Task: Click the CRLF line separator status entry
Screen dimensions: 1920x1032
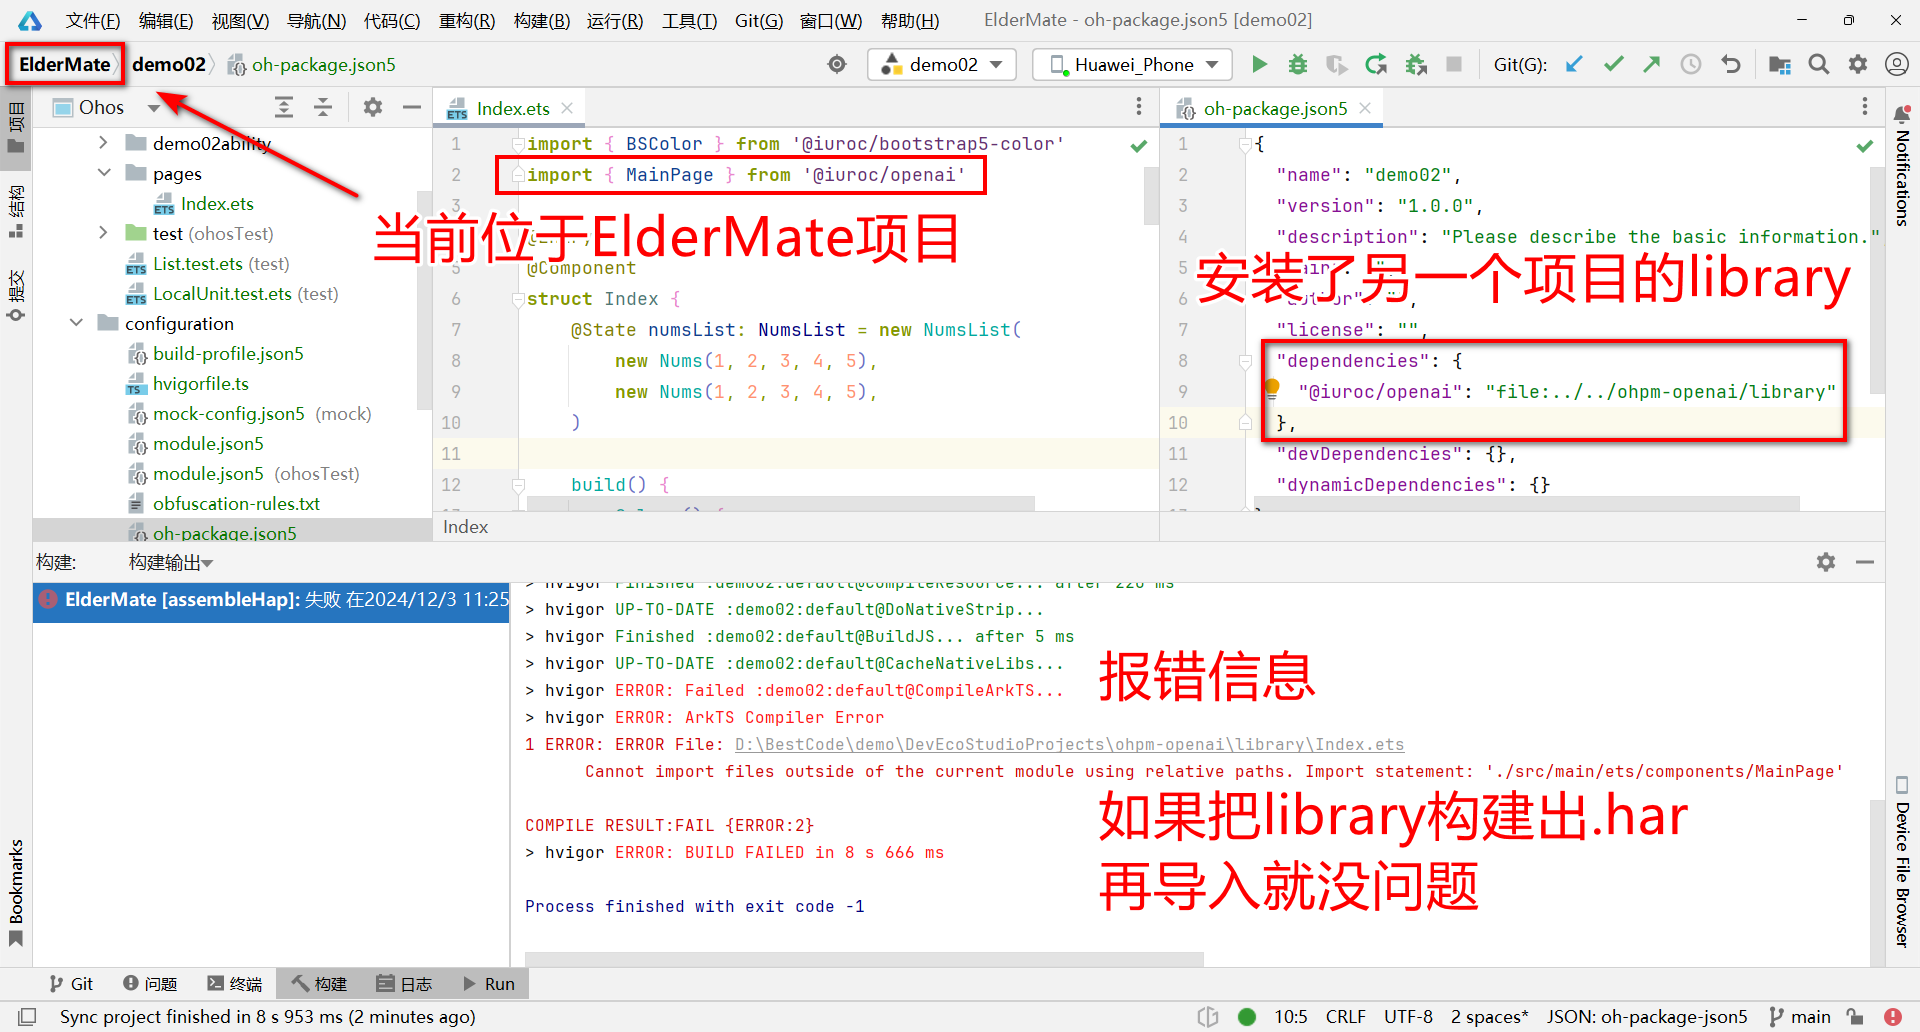Action: point(1345,1017)
